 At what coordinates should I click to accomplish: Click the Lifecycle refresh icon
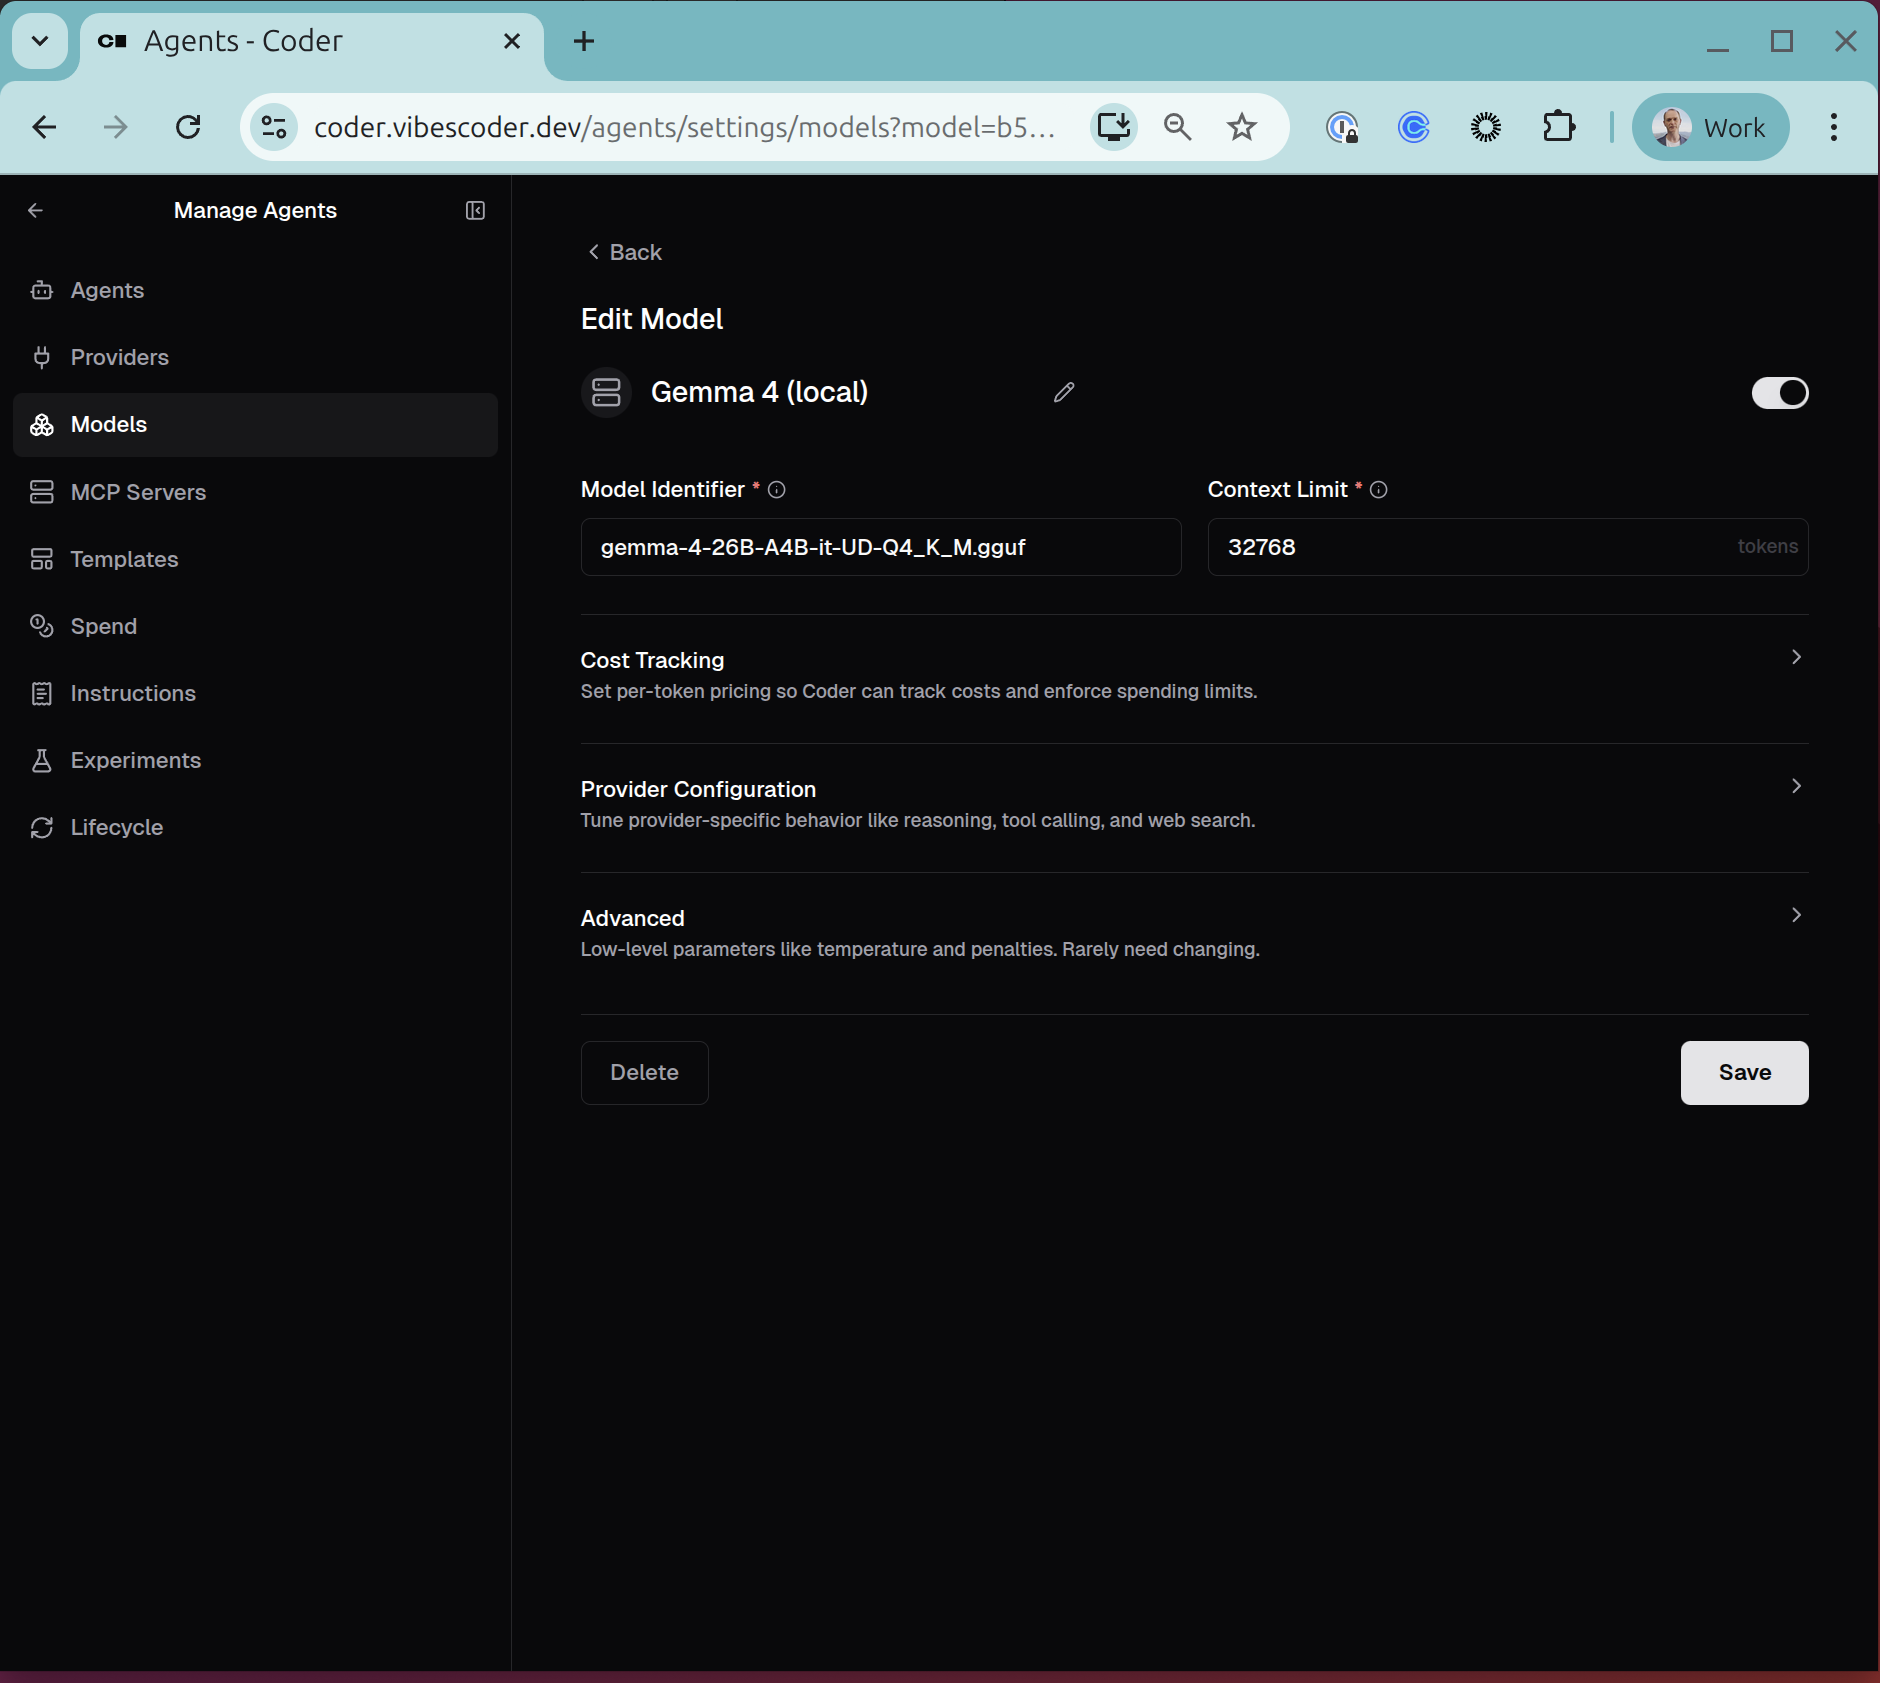tap(41, 827)
